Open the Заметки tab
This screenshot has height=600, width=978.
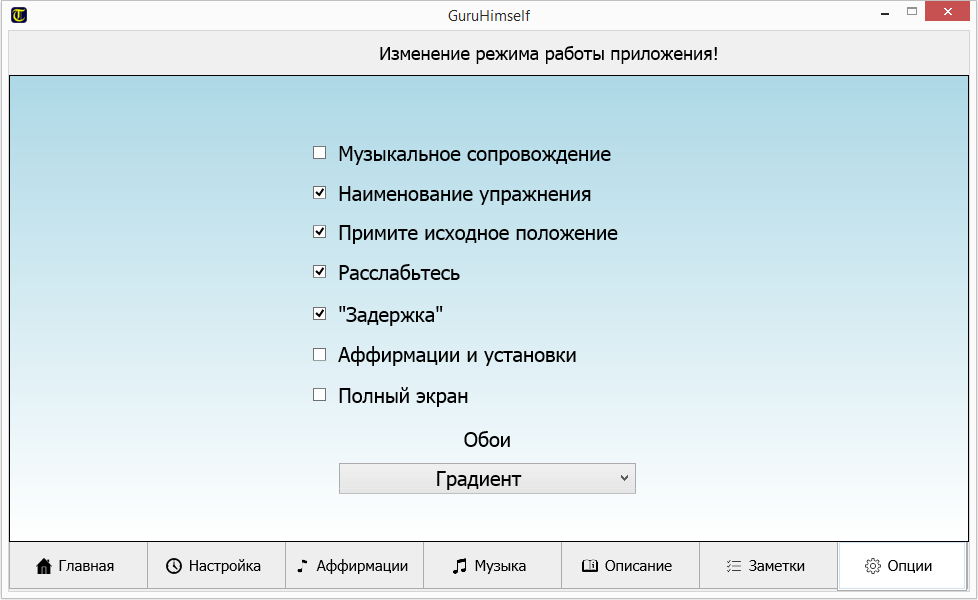coord(768,566)
